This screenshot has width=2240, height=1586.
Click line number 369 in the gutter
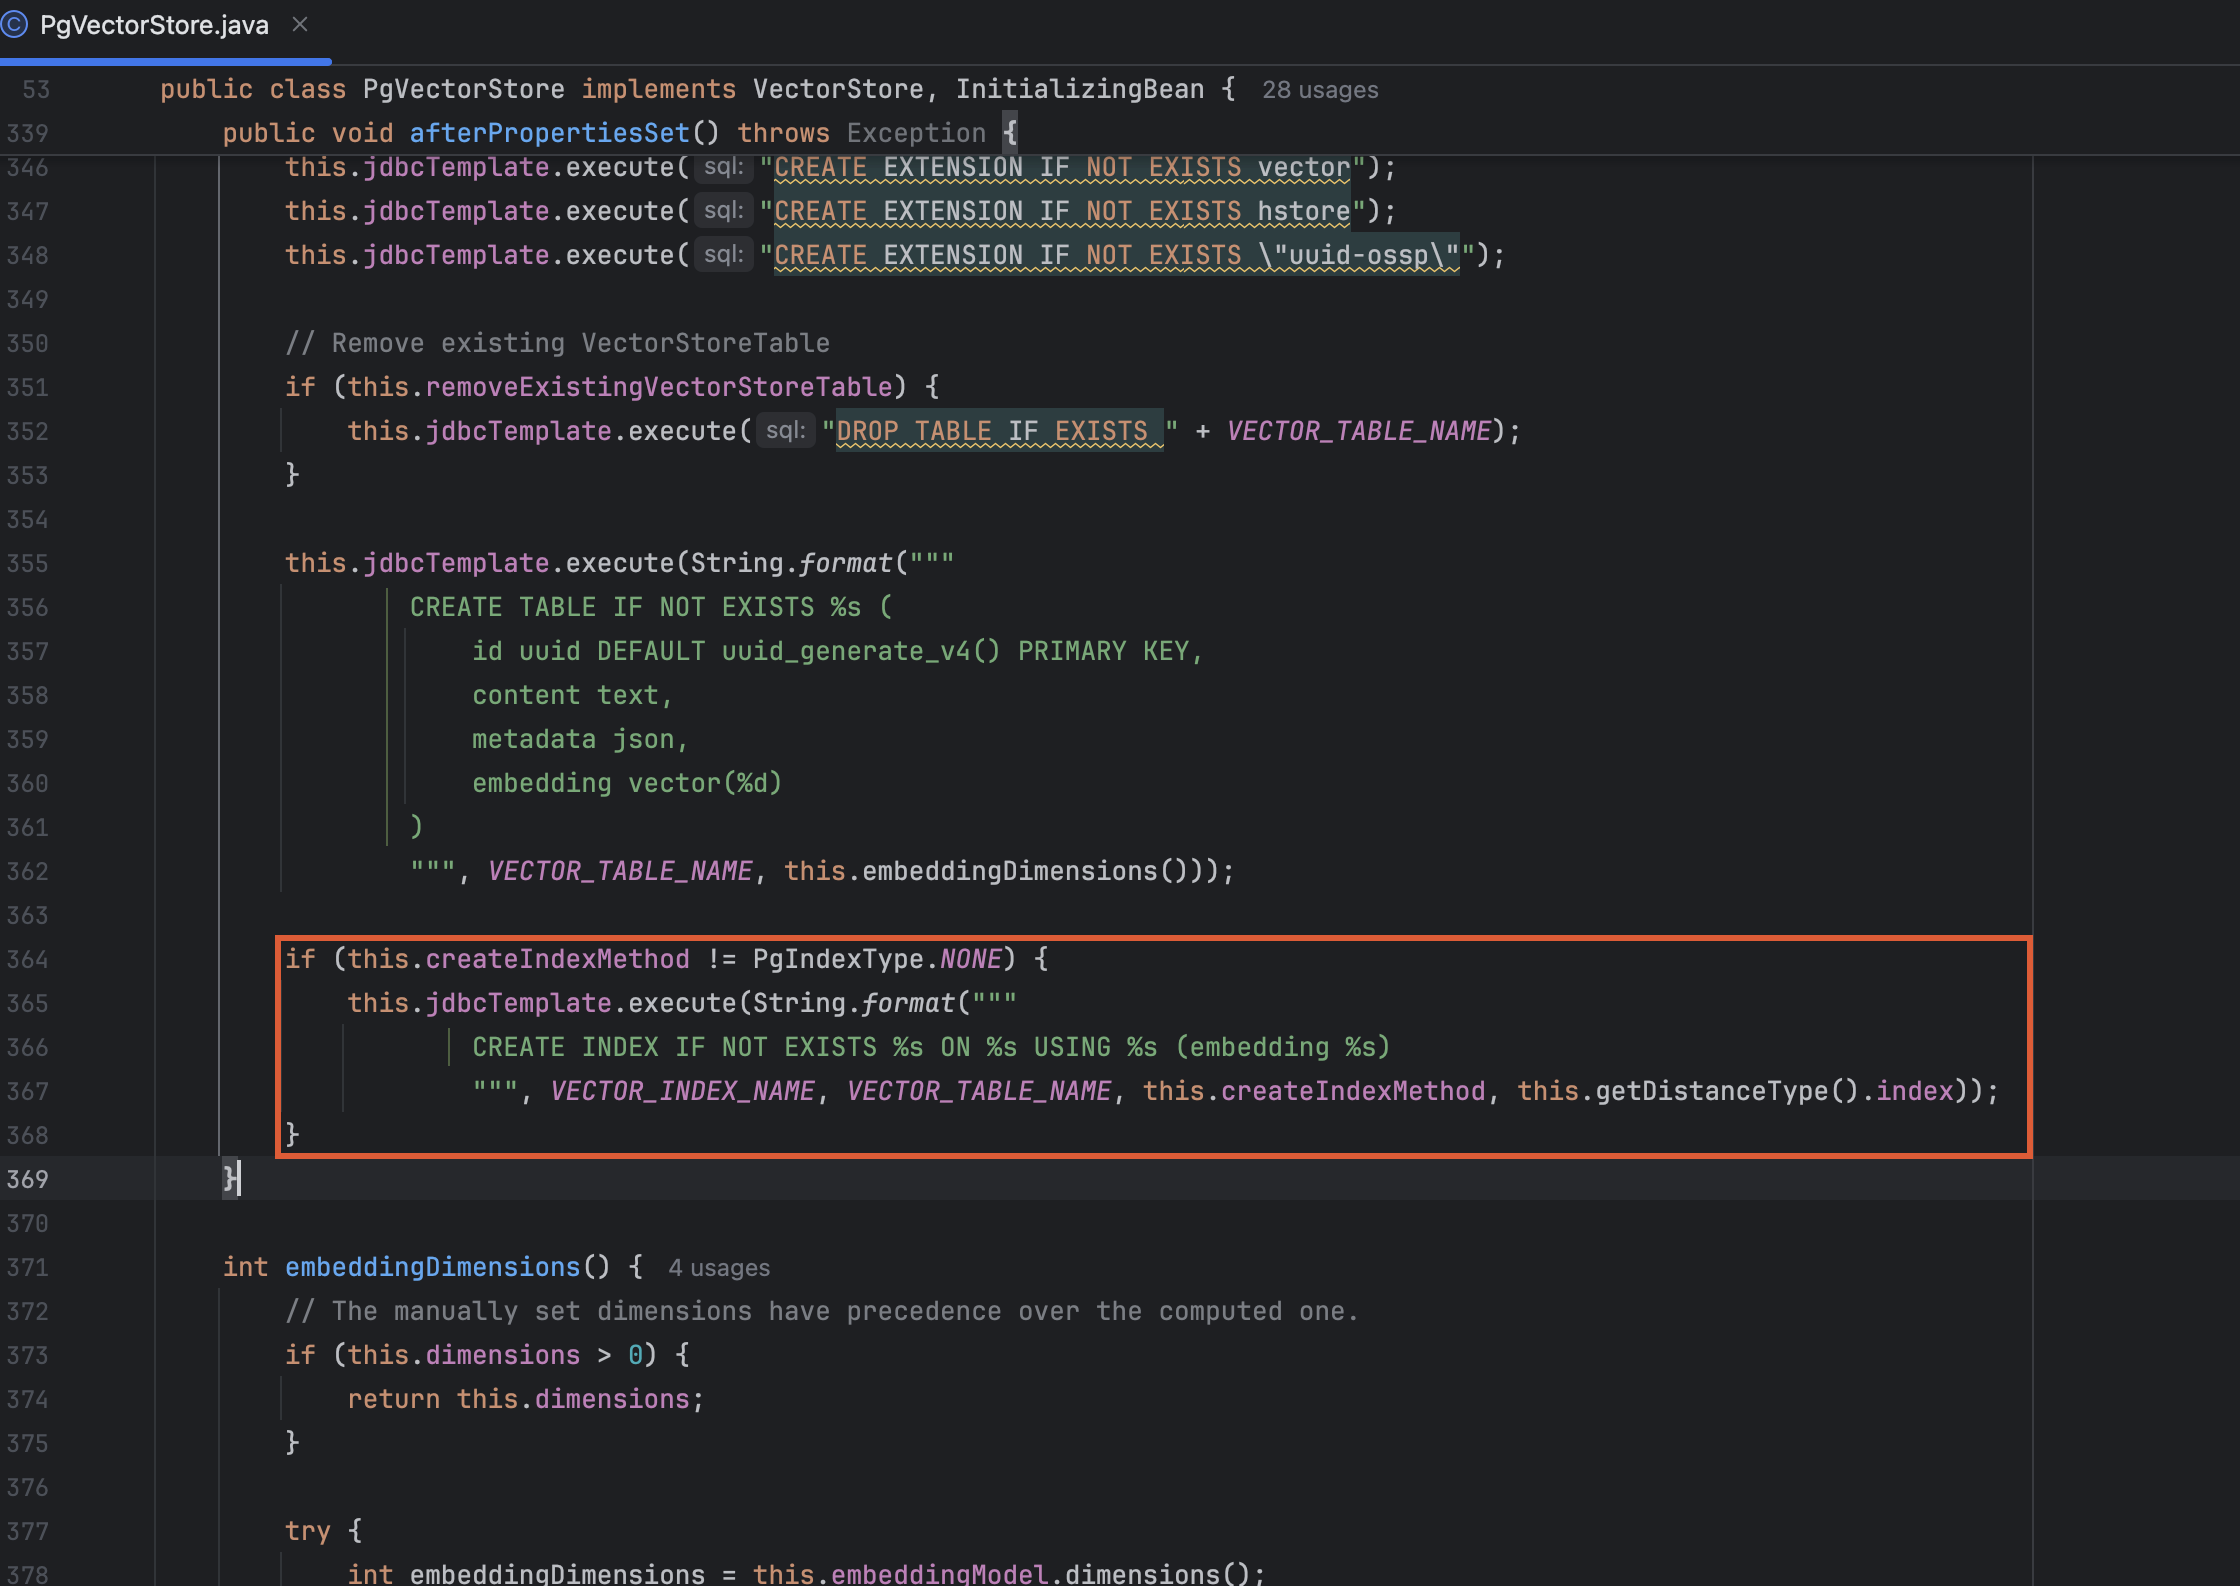tap(27, 1179)
